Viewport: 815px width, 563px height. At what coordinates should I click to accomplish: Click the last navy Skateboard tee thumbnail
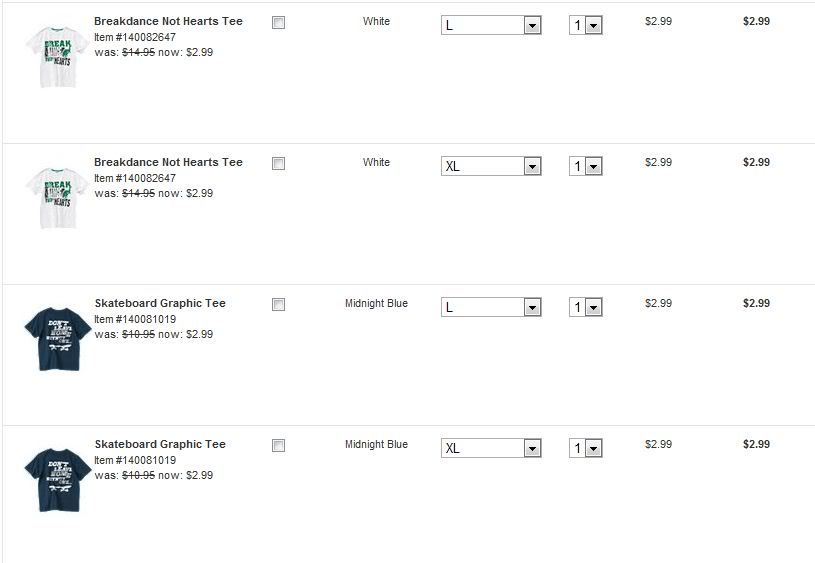(x=58, y=479)
